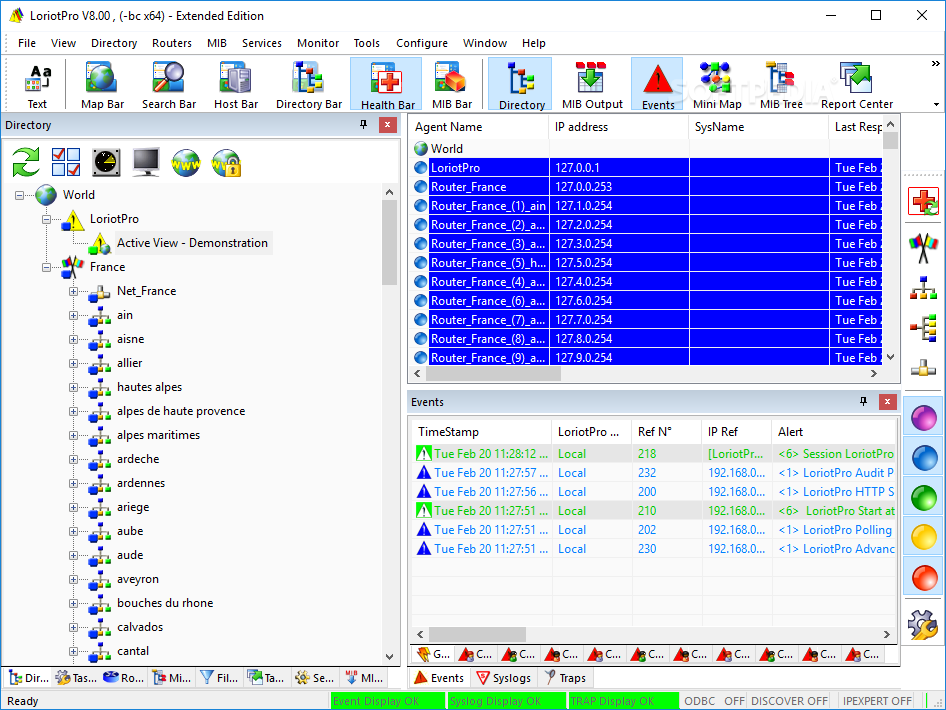Collapse the LoriotPro tree node
The height and width of the screenshot is (710, 946).
[46, 219]
